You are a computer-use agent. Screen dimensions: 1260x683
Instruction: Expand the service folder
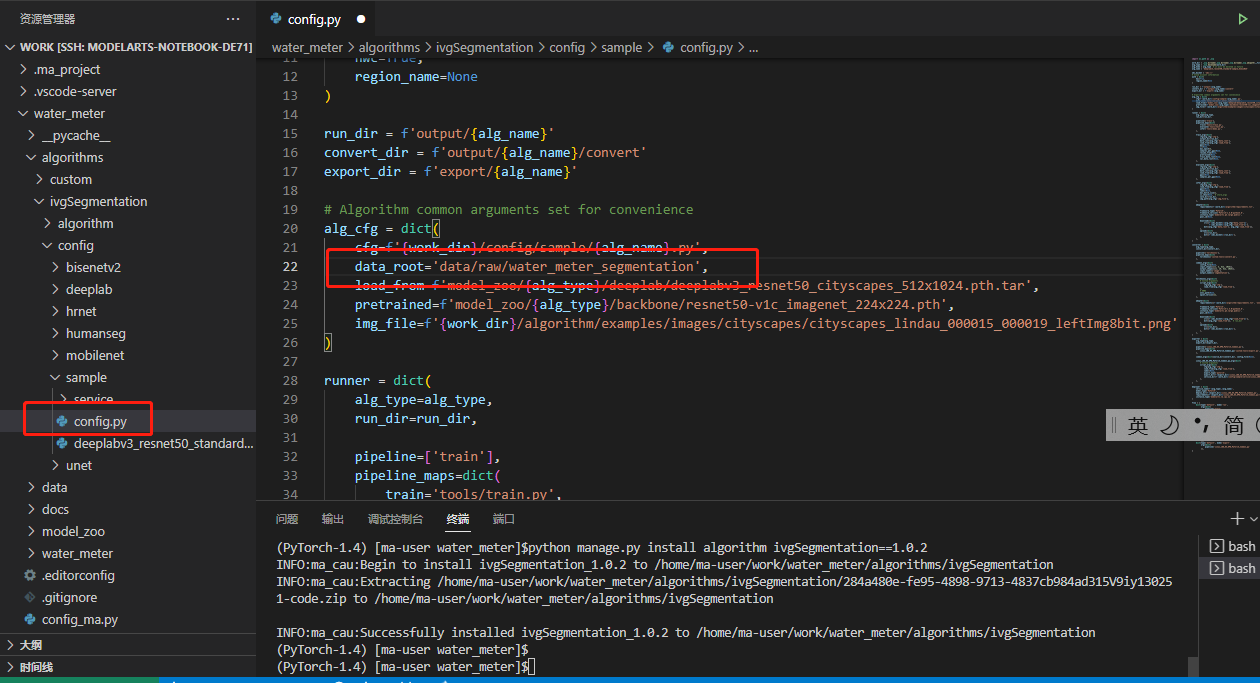(x=128, y=399)
